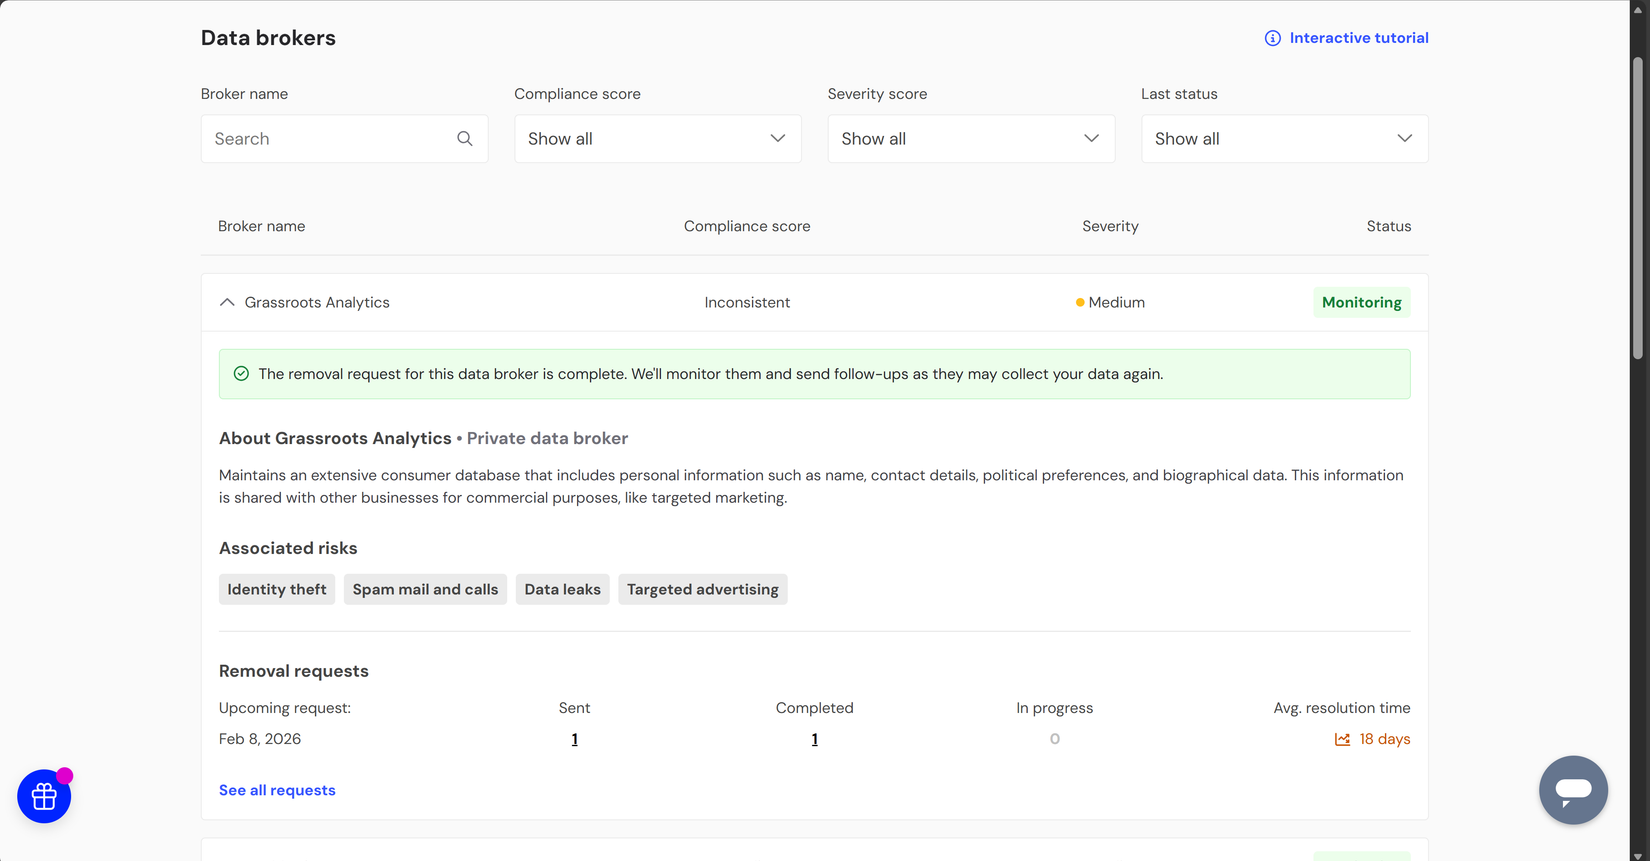Open the Last status filter dropdown
The width and height of the screenshot is (1650, 861).
[x=1284, y=139]
